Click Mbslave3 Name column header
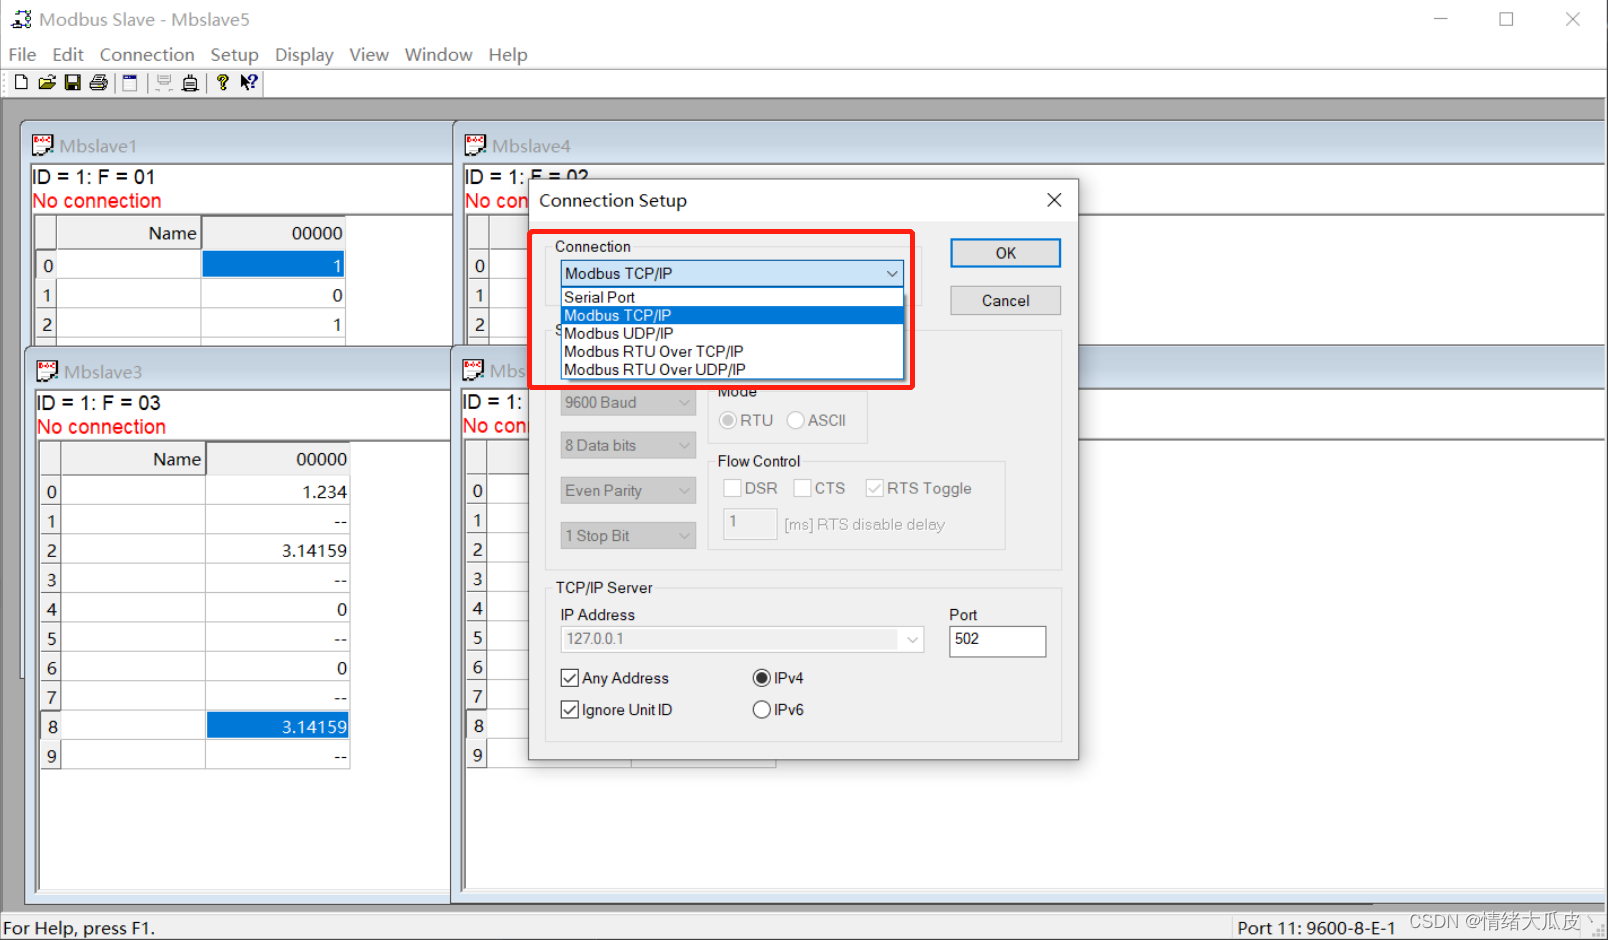The height and width of the screenshot is (940, 1608). click(134, 459)
